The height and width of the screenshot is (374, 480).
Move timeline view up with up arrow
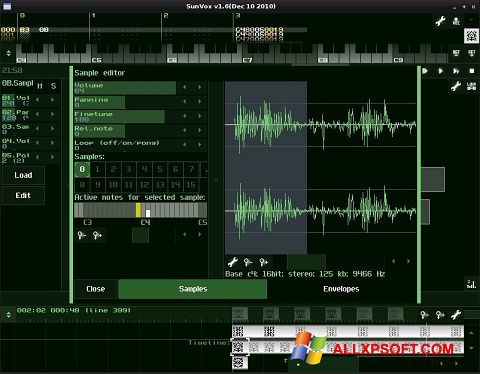[471, 332]
